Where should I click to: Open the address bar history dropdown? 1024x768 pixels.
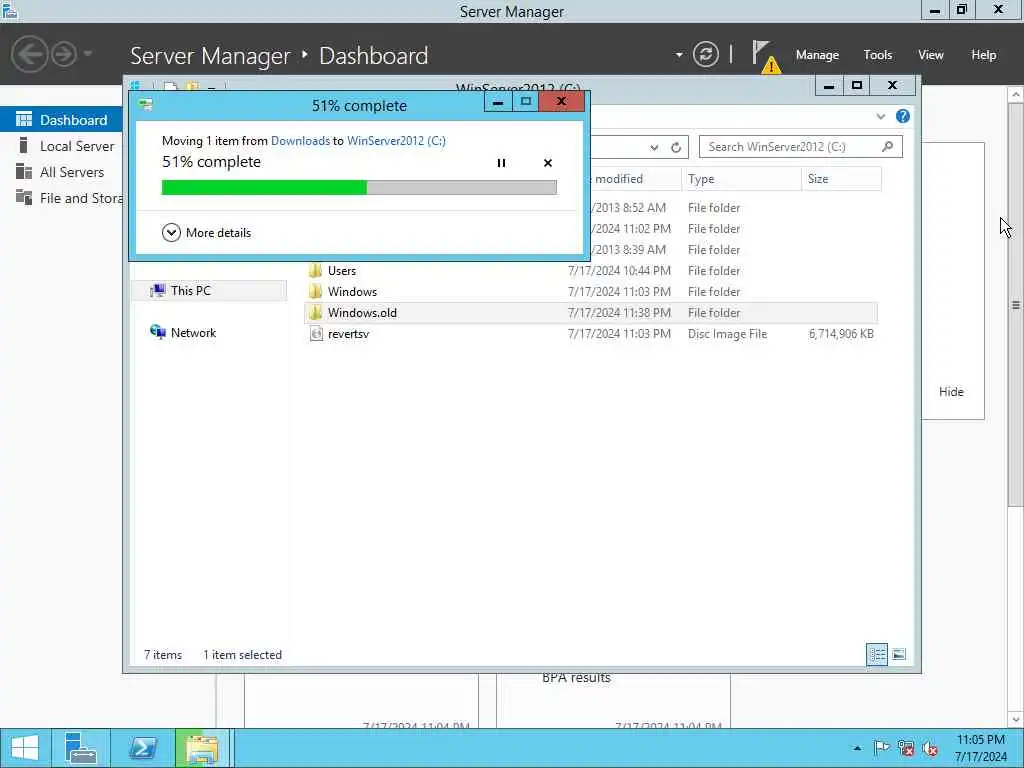click(654, 148)
